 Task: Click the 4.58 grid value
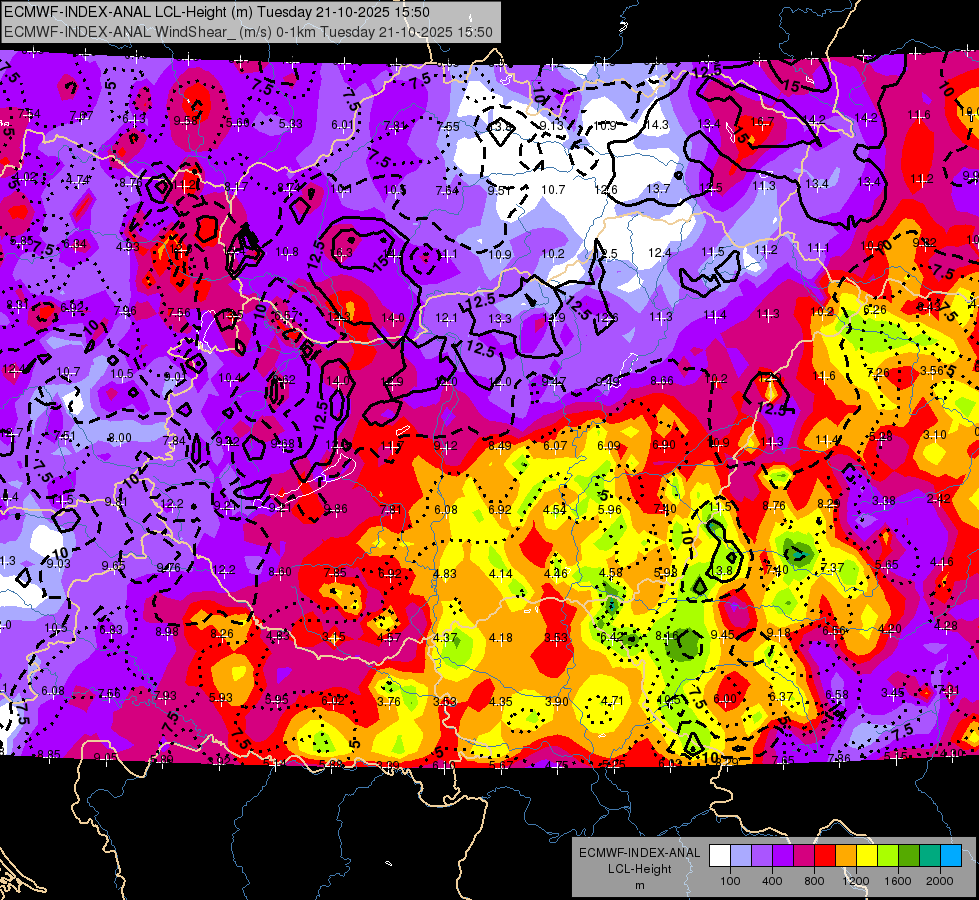pyautogui.click(x=610, y=573)
